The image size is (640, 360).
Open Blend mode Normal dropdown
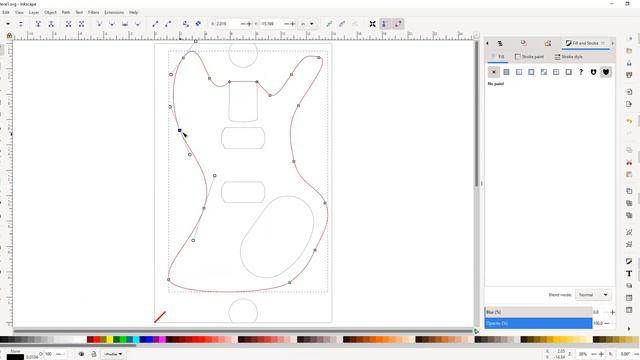tap(593, 295)
